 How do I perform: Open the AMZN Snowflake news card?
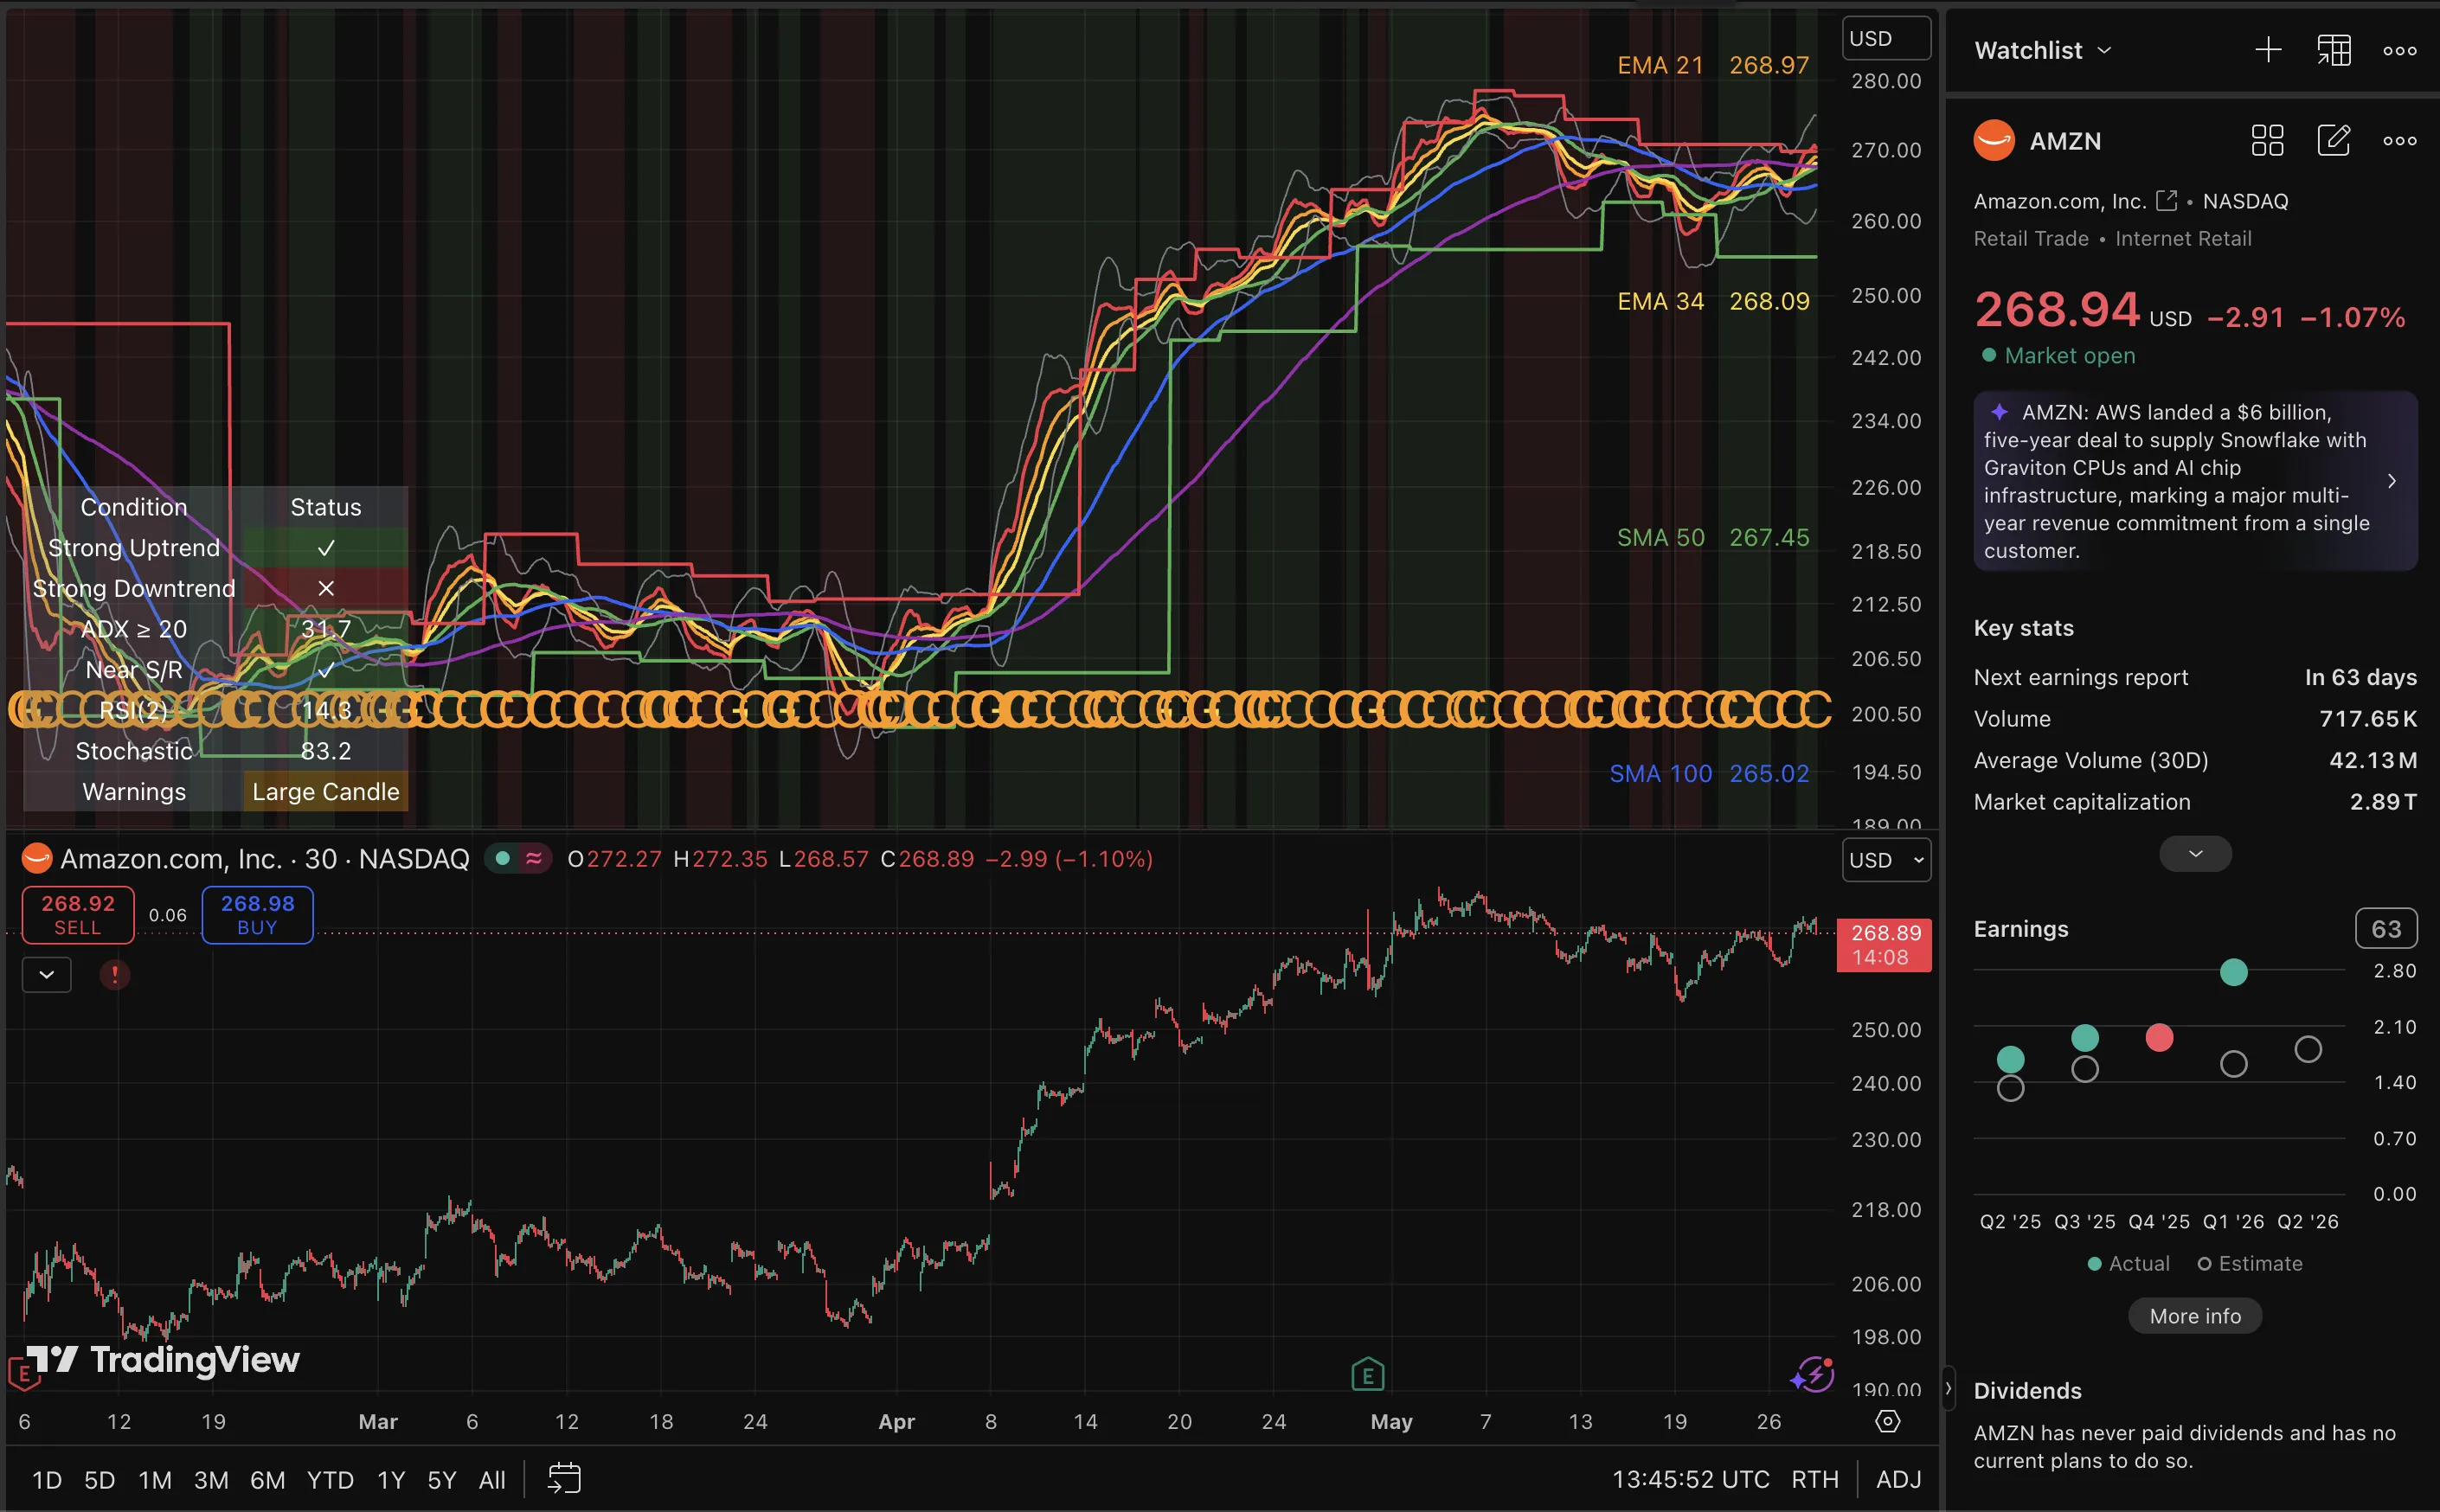2195,481
